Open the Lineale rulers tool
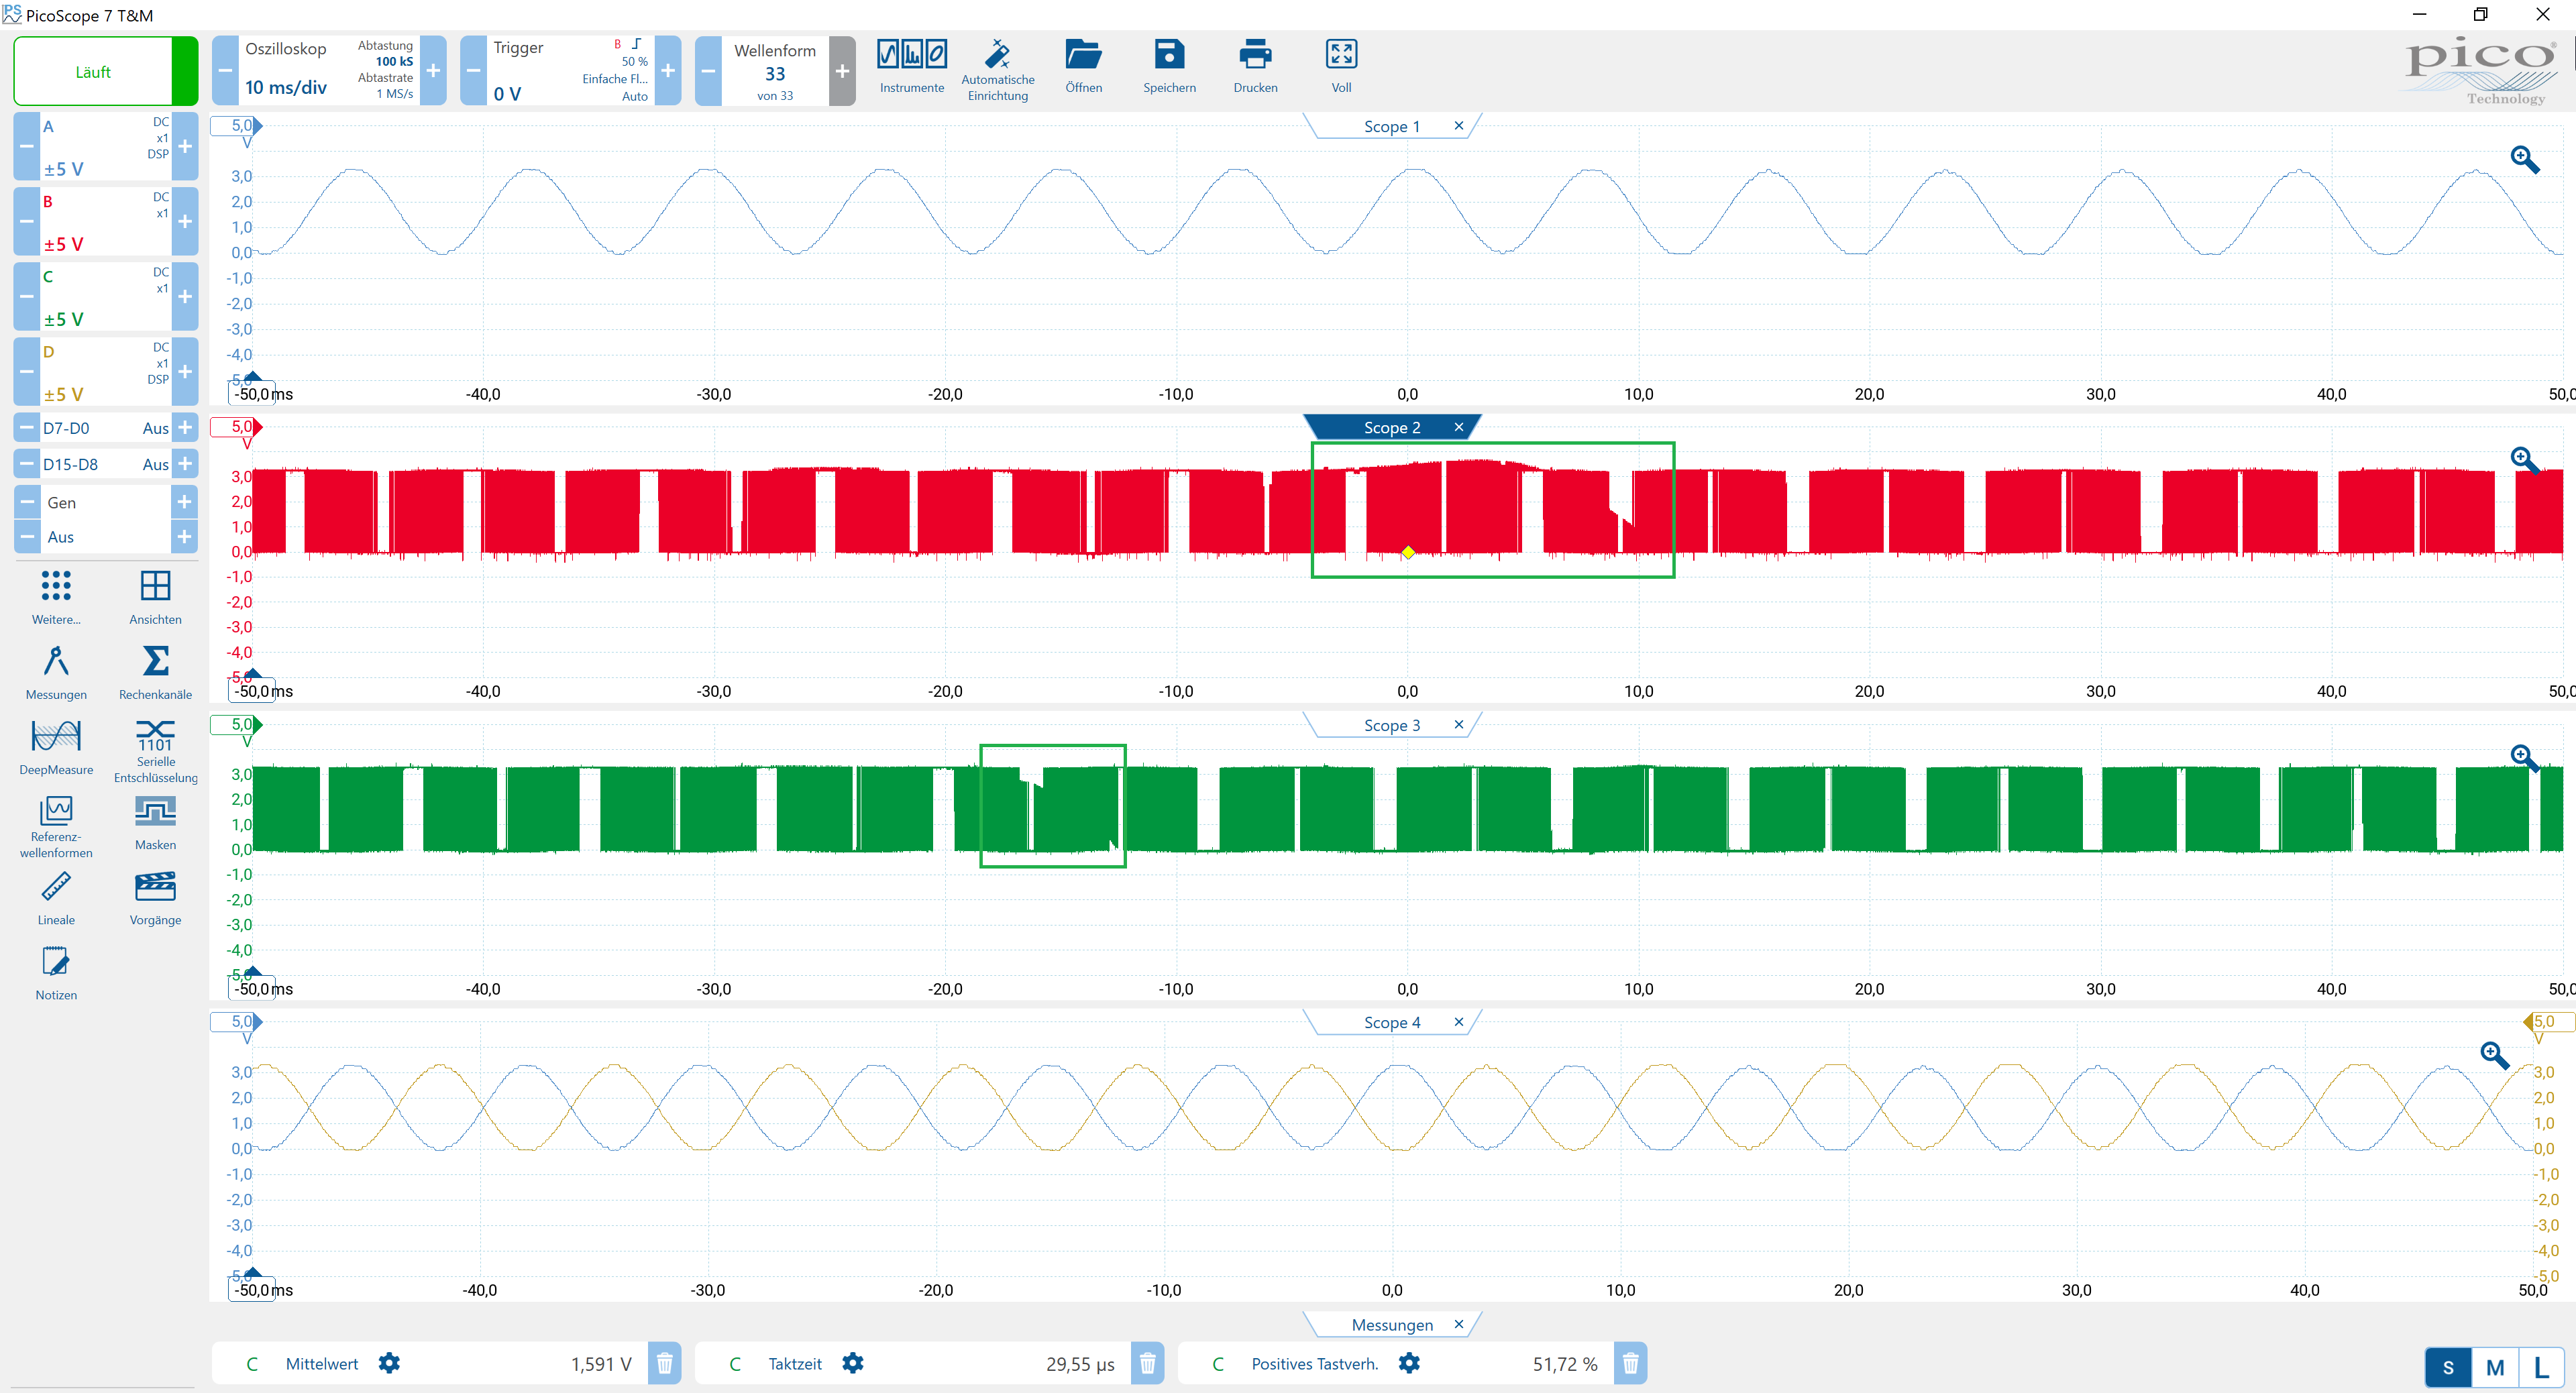The image size is (2576, 1393). point(56,898)
